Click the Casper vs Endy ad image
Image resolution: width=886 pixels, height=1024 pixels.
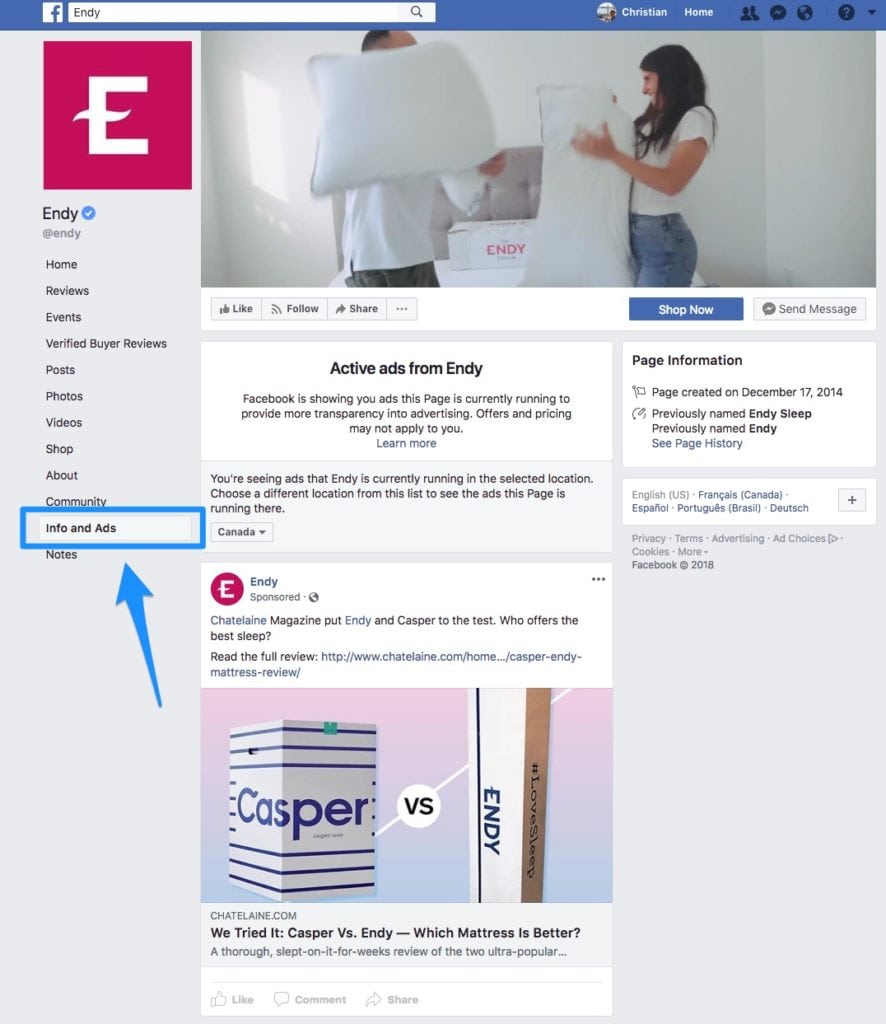pyautogui.click(x=406, y=795)
